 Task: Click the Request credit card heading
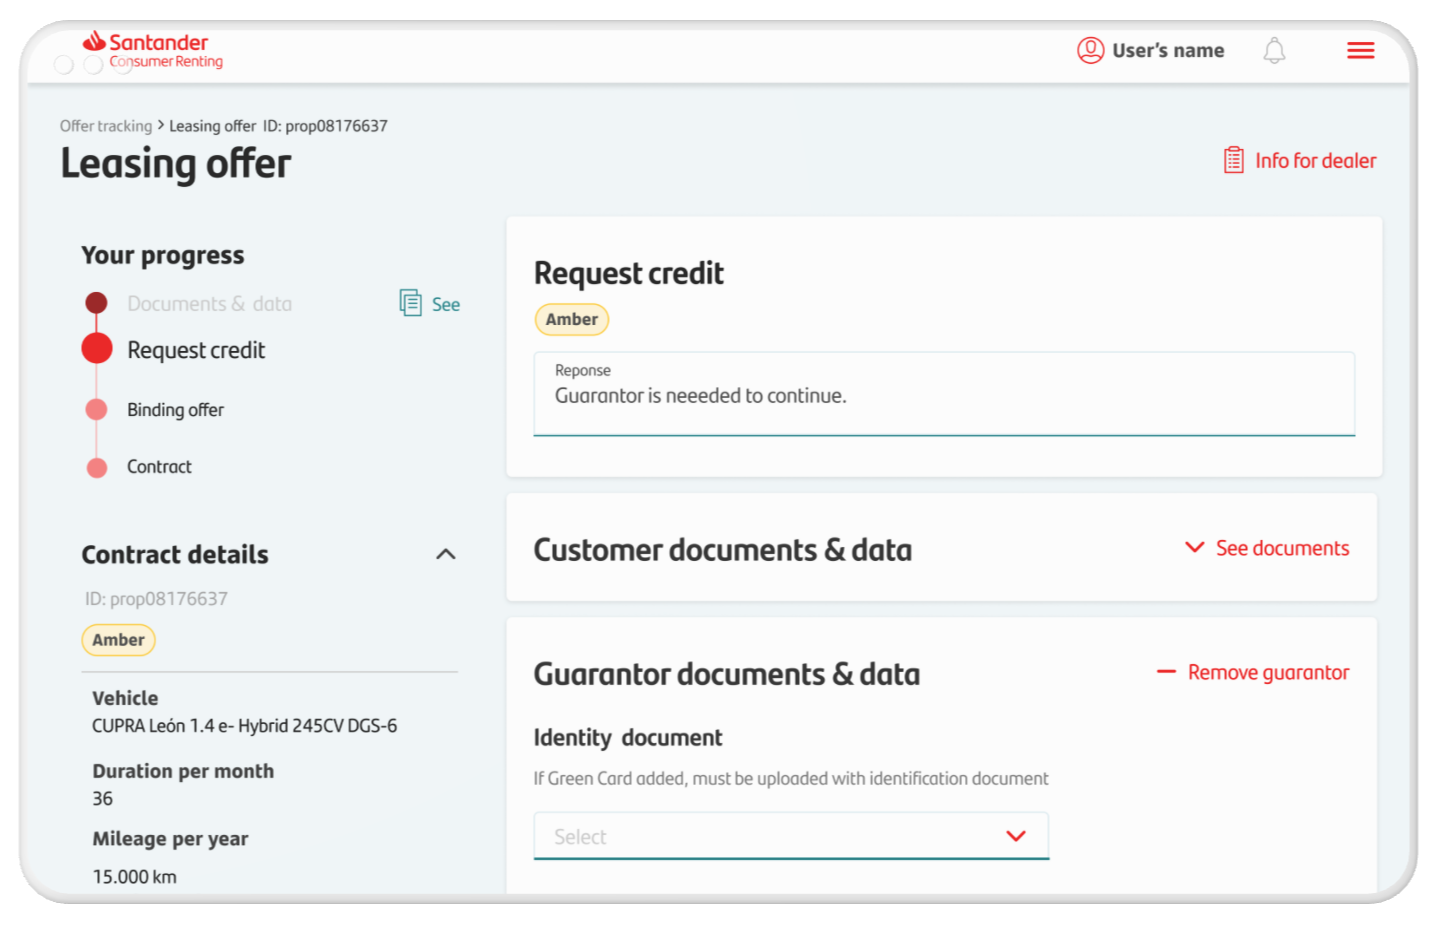point(628,273)
